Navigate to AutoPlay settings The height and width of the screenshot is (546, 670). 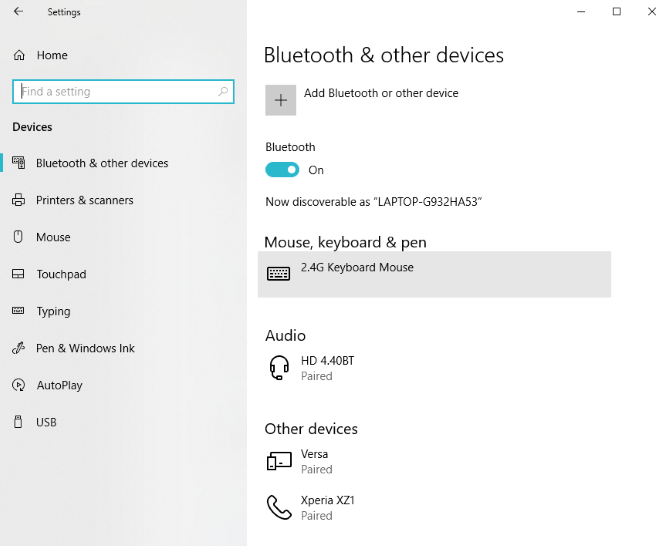[59, 385]
